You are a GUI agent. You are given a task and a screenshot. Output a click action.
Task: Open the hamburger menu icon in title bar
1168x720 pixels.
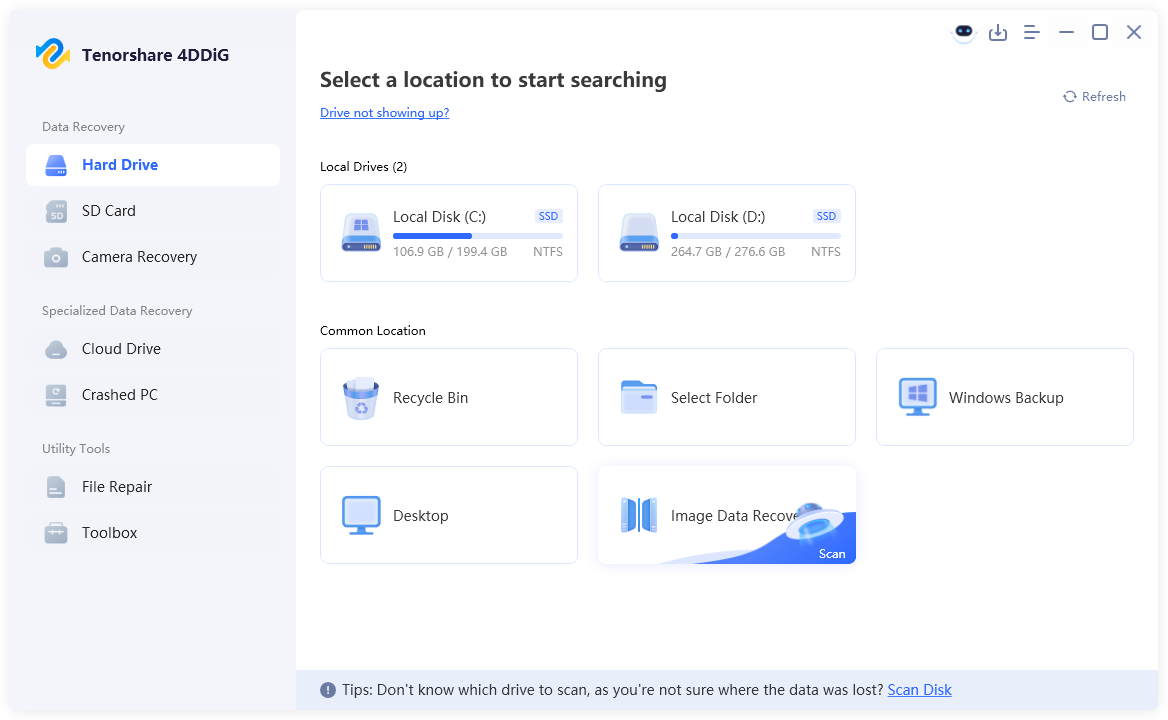point(1032,33)
